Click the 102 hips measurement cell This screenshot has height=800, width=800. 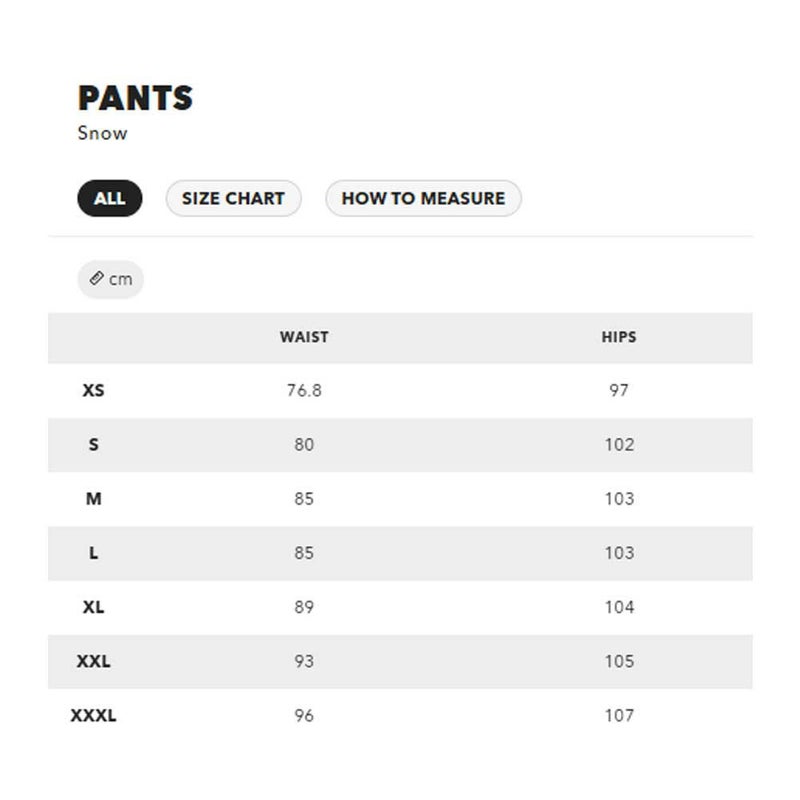[x=619, y=444]
